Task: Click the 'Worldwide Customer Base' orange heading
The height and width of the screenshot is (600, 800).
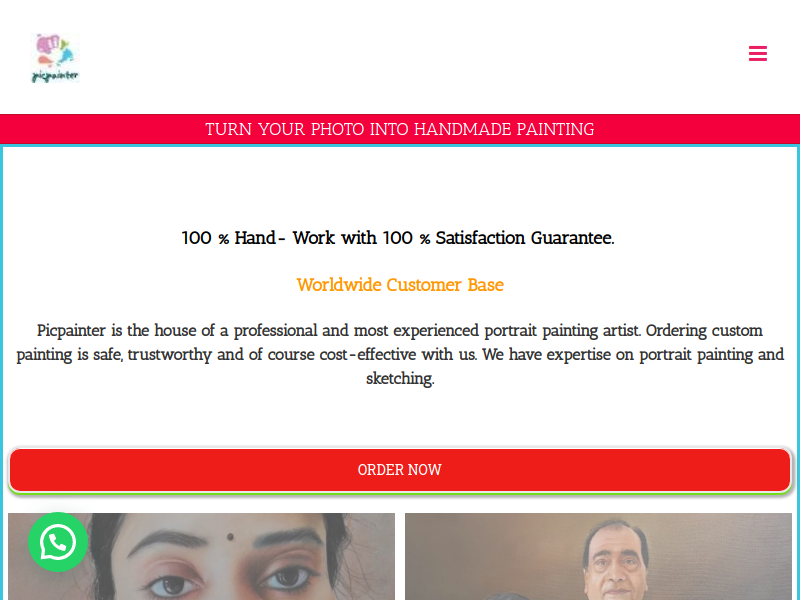Action: tap(400, 285)
